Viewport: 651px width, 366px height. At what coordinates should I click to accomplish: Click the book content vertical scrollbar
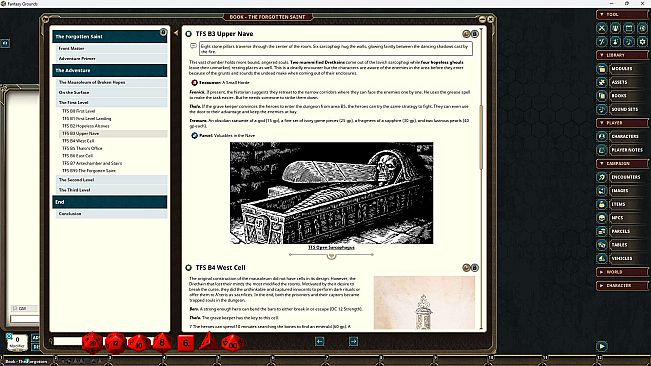coord(481,137)
